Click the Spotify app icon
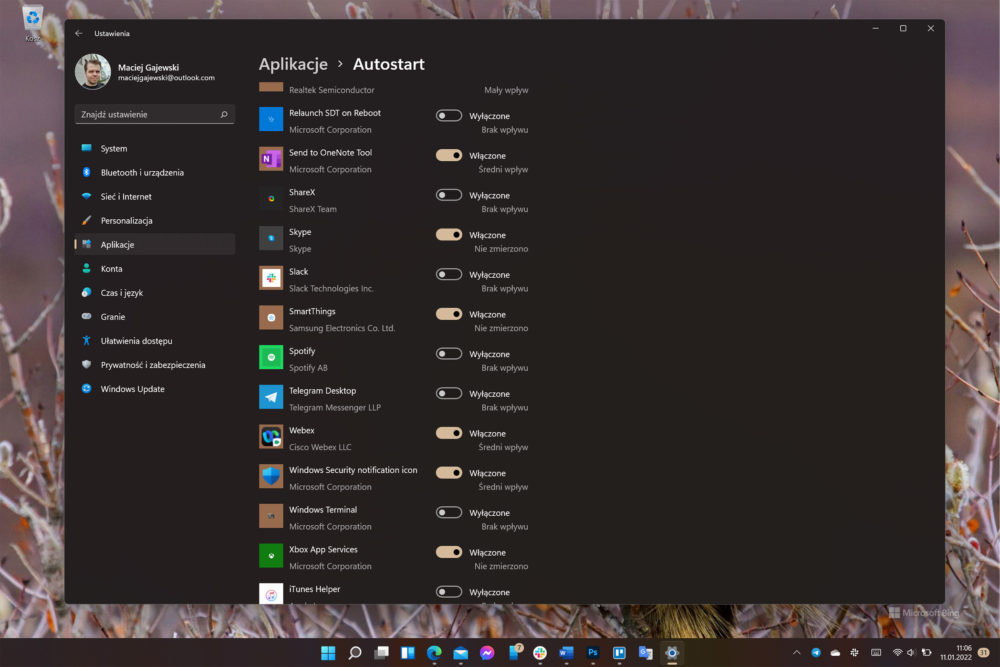The height and width of the screenshot is (667, 1000). pos(271,357)
